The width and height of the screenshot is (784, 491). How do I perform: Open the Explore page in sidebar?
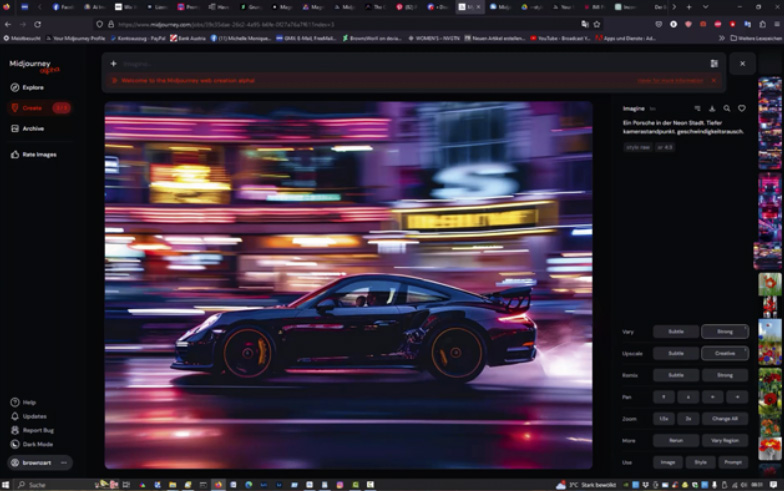32,87
